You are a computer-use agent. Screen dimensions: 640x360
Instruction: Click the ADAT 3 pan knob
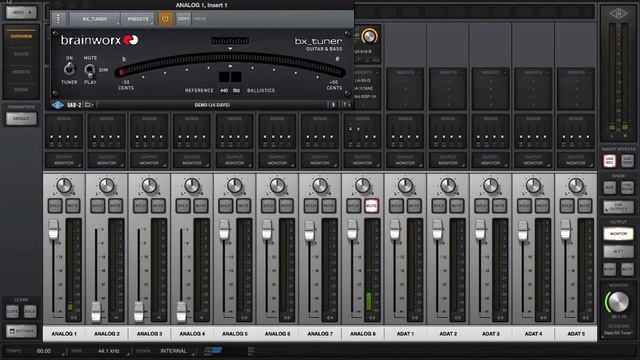491,186
